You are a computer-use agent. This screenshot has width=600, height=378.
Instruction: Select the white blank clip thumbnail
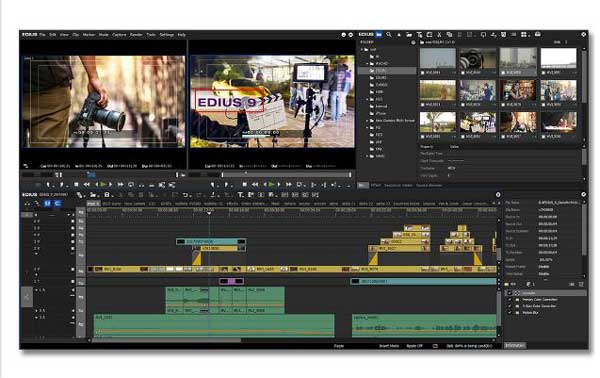coord(558,59)
